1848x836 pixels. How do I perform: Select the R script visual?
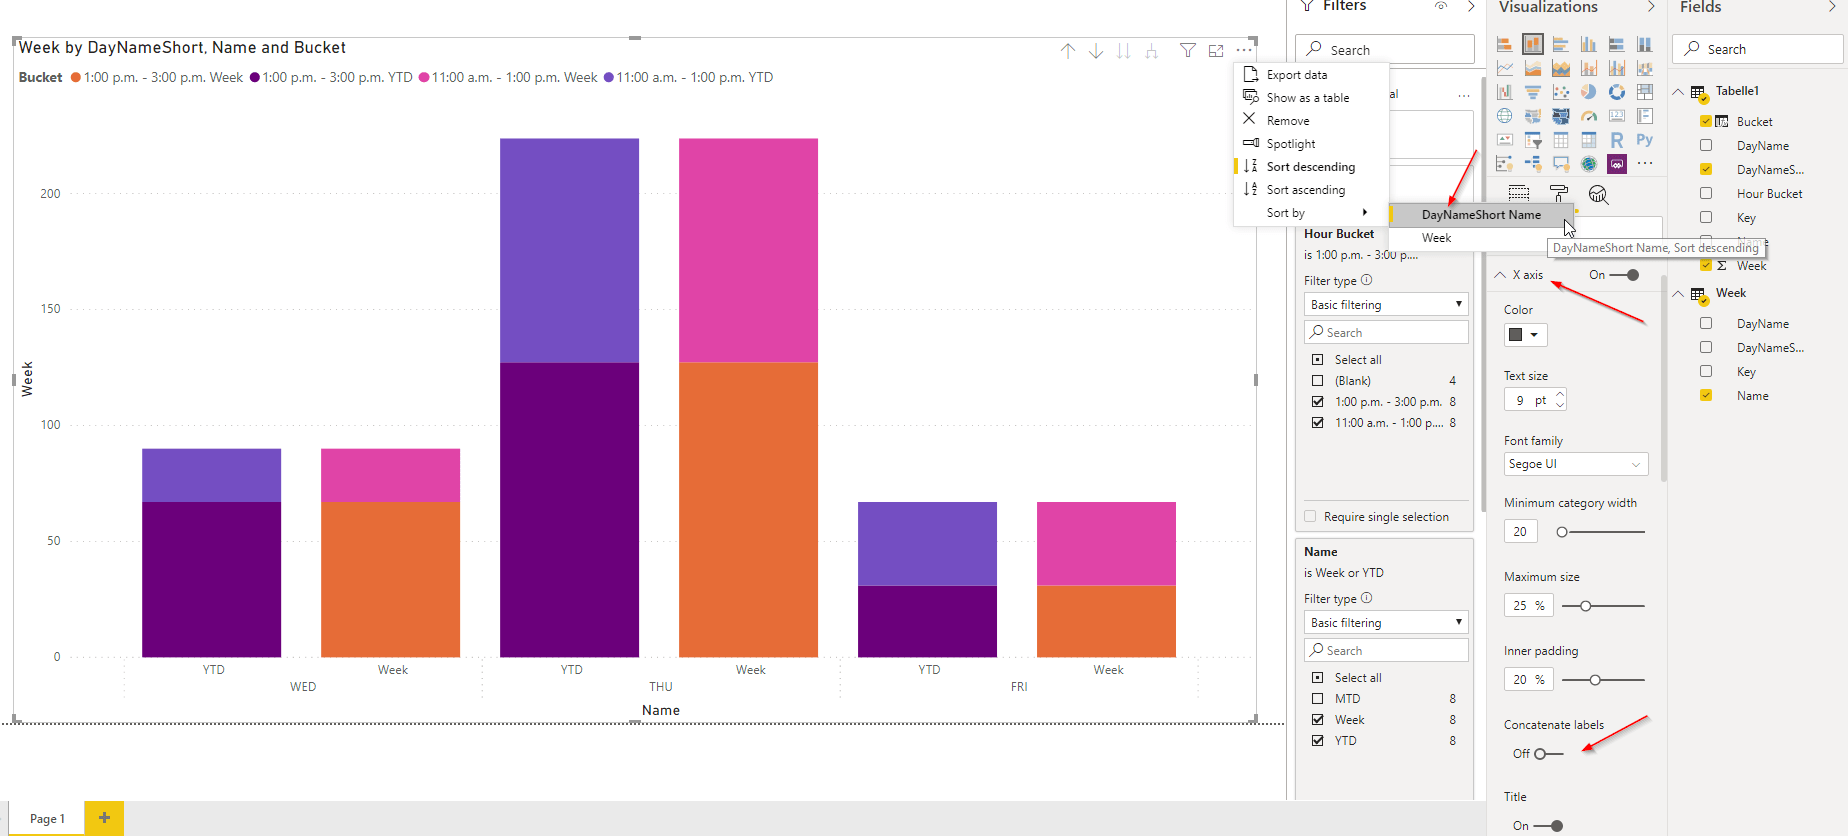(x=1616, y=140)
